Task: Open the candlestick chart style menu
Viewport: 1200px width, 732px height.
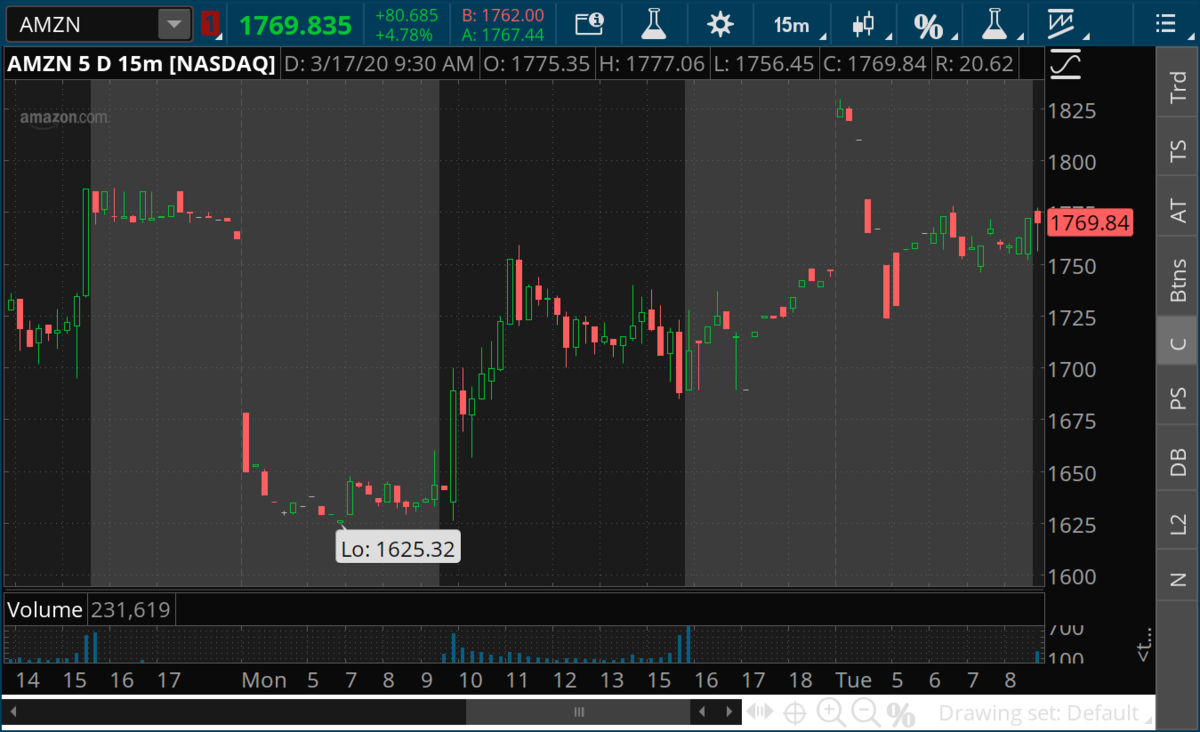Action: point(866,24)
